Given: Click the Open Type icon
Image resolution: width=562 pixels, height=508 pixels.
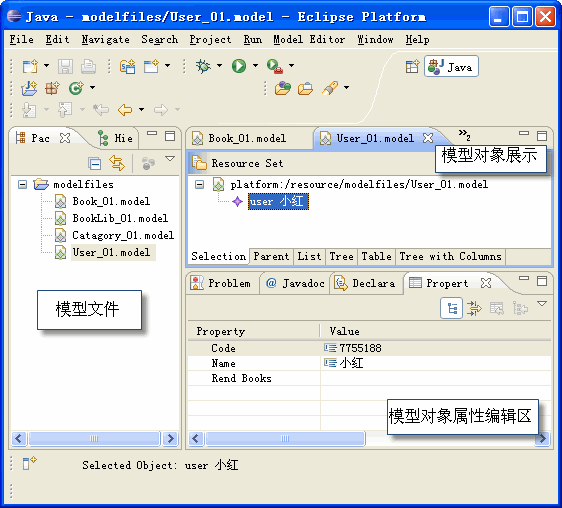Looking at the screenshot, I should (282, 88).
